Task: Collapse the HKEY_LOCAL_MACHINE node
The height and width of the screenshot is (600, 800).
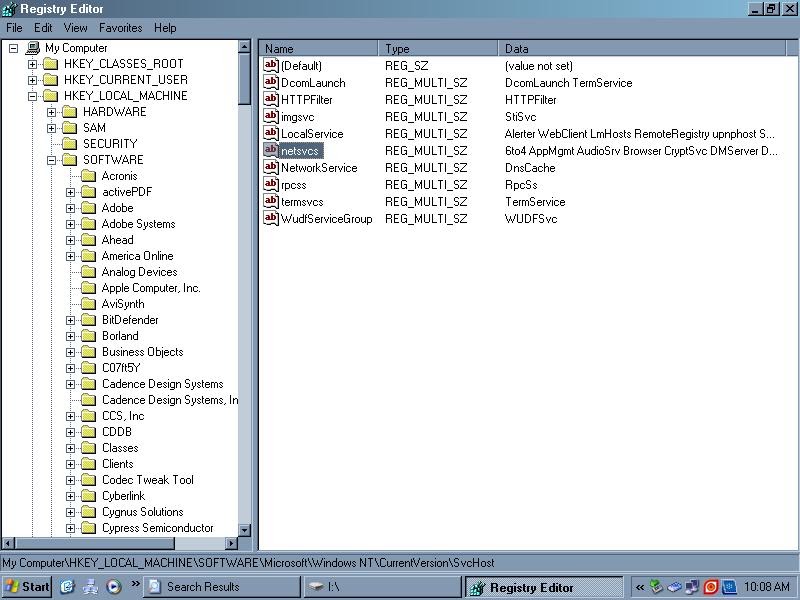Action: coord(33,96)
